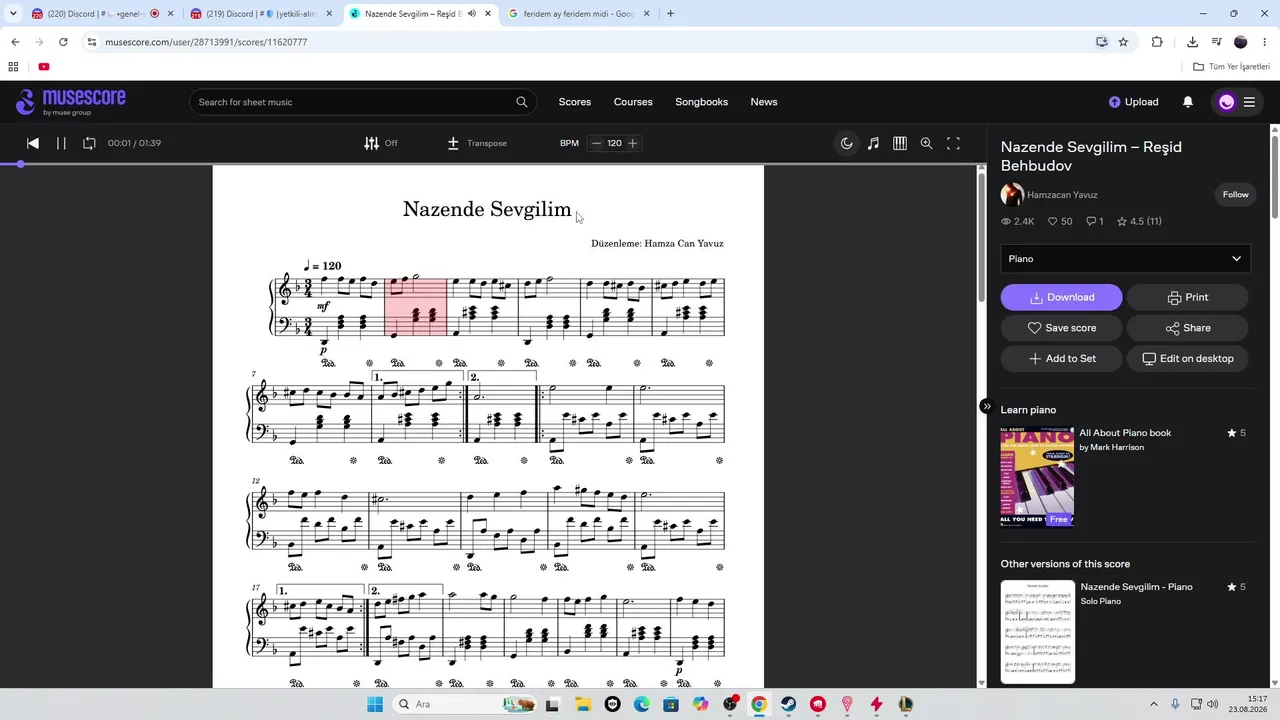Click the music note icon

[873, 143]
